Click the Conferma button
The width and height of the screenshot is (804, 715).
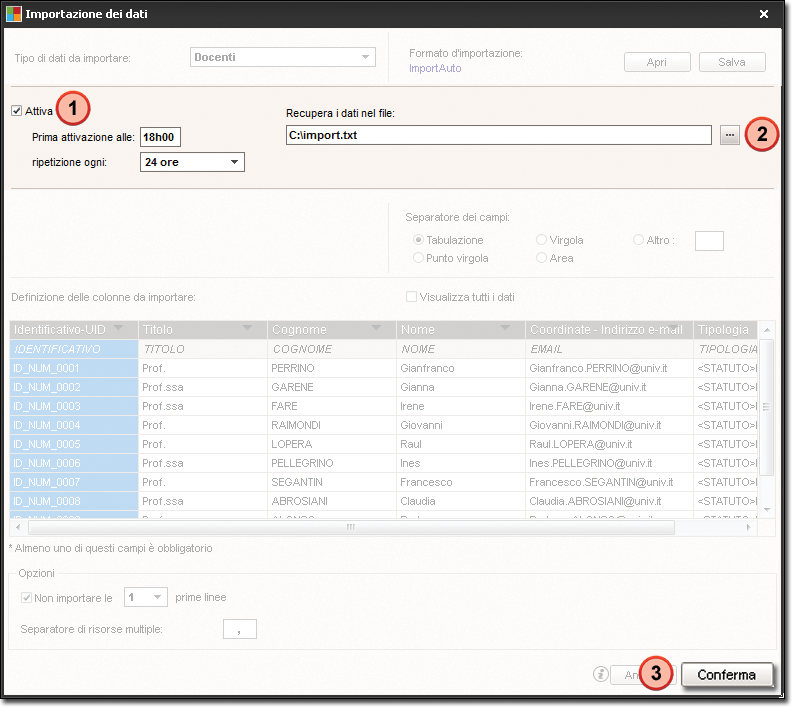tap(727, 674)
